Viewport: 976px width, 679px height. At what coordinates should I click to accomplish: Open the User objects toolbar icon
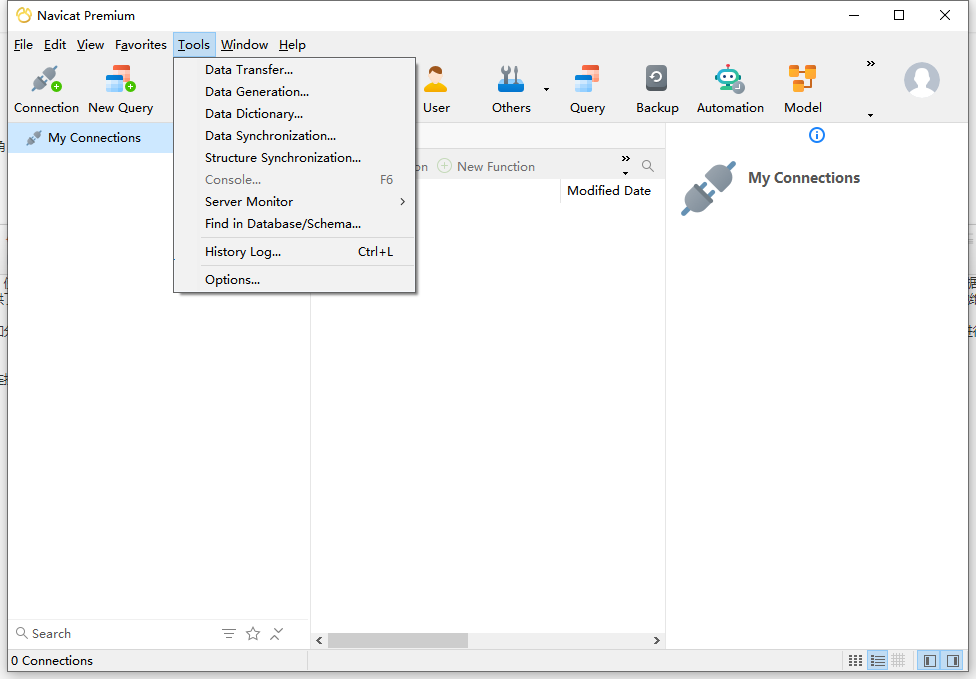pyautogui.click(x=436, y=90)
